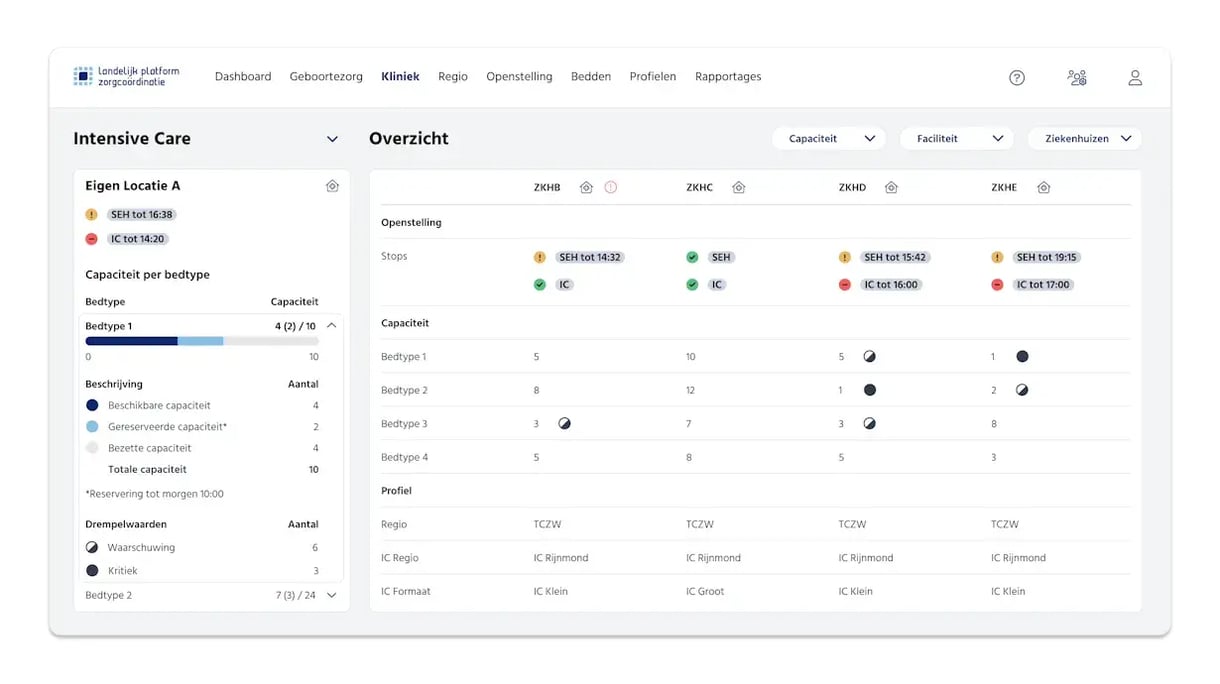The height and width of the screenshot is (684, 1220).
Task: Click the hospital icon next to ZKHC
Action: (x=739, y=188)
